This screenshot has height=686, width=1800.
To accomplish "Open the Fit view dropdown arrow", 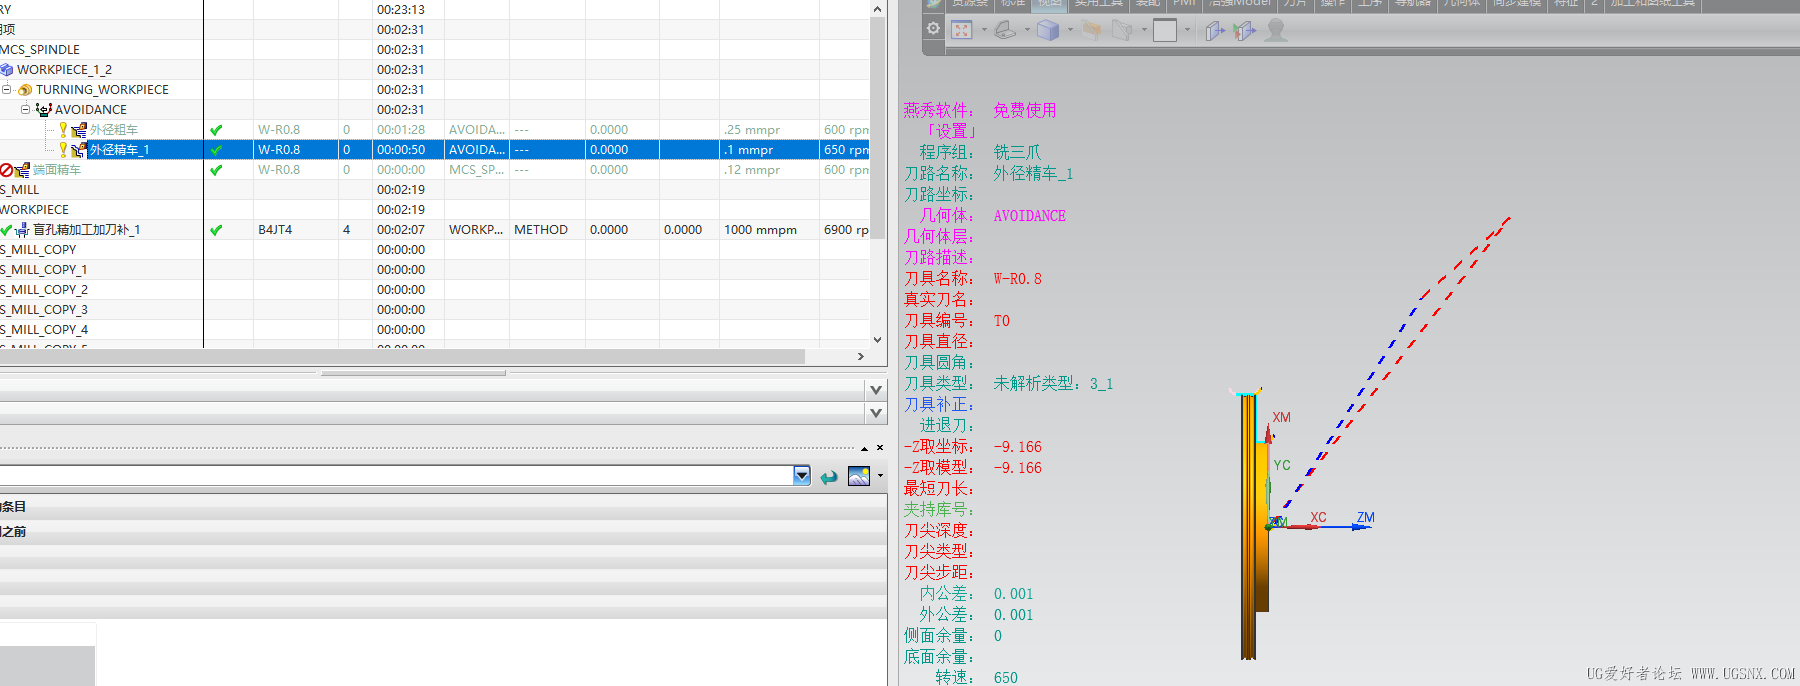I will click(x=984, y=30).
